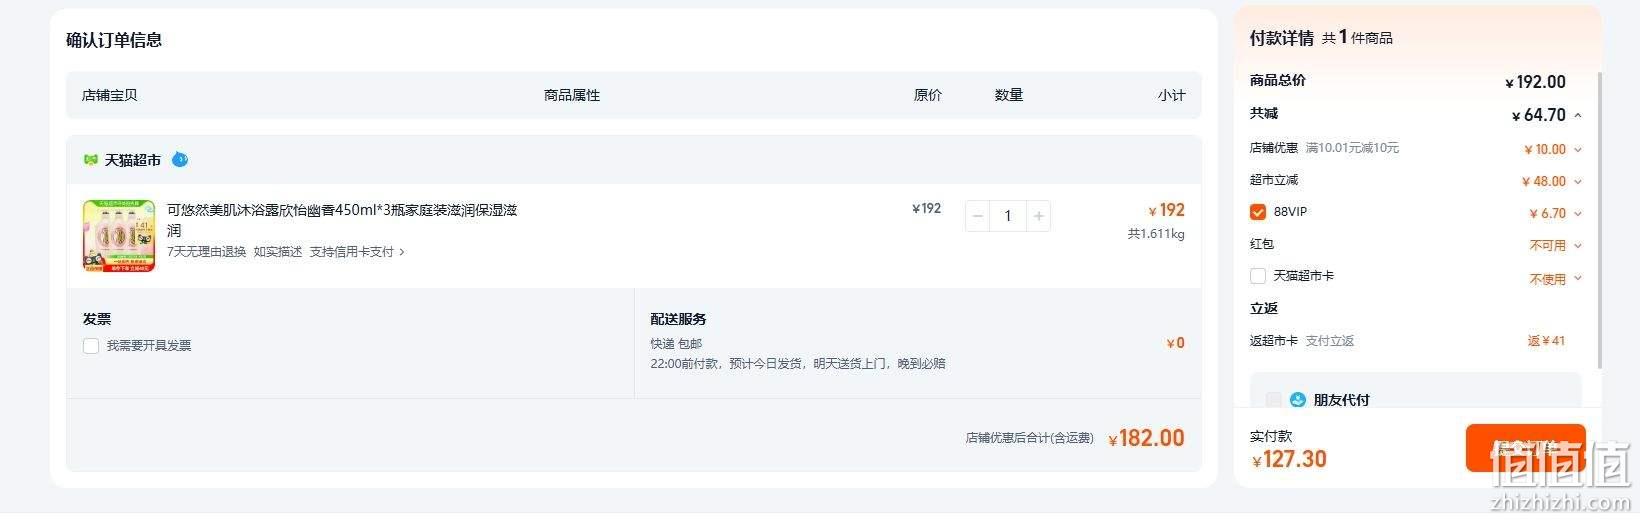Click the quantity input field showing 1
Image resolution: width=1640 pixels, height=520 pixels.
1008,216
